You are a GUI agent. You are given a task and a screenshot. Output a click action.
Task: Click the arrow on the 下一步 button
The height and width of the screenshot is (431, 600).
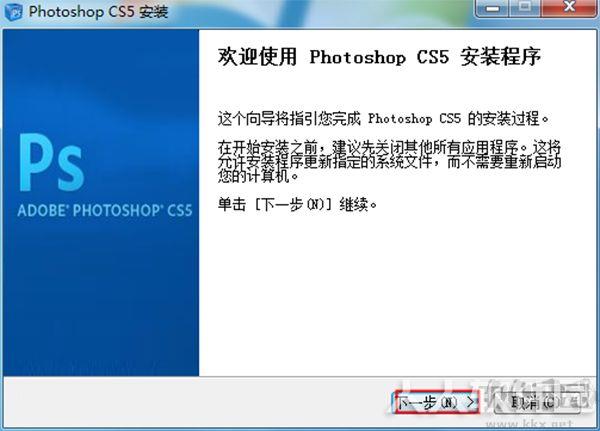[471, 402]
